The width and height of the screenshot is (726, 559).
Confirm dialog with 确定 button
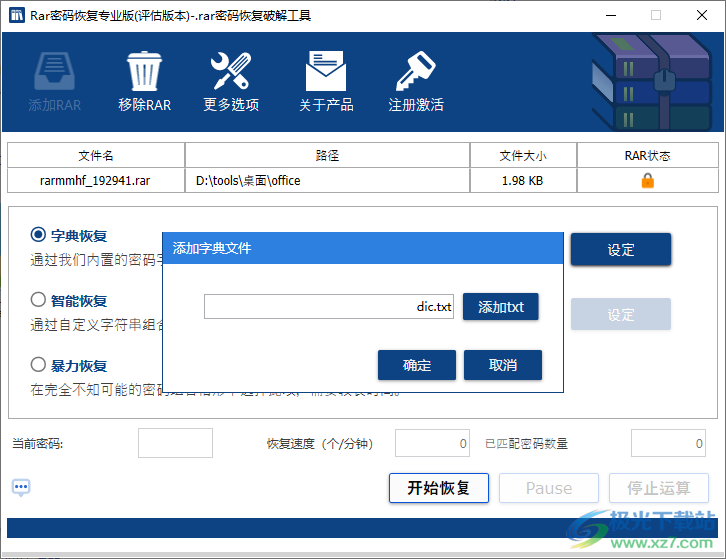(417, 365)
